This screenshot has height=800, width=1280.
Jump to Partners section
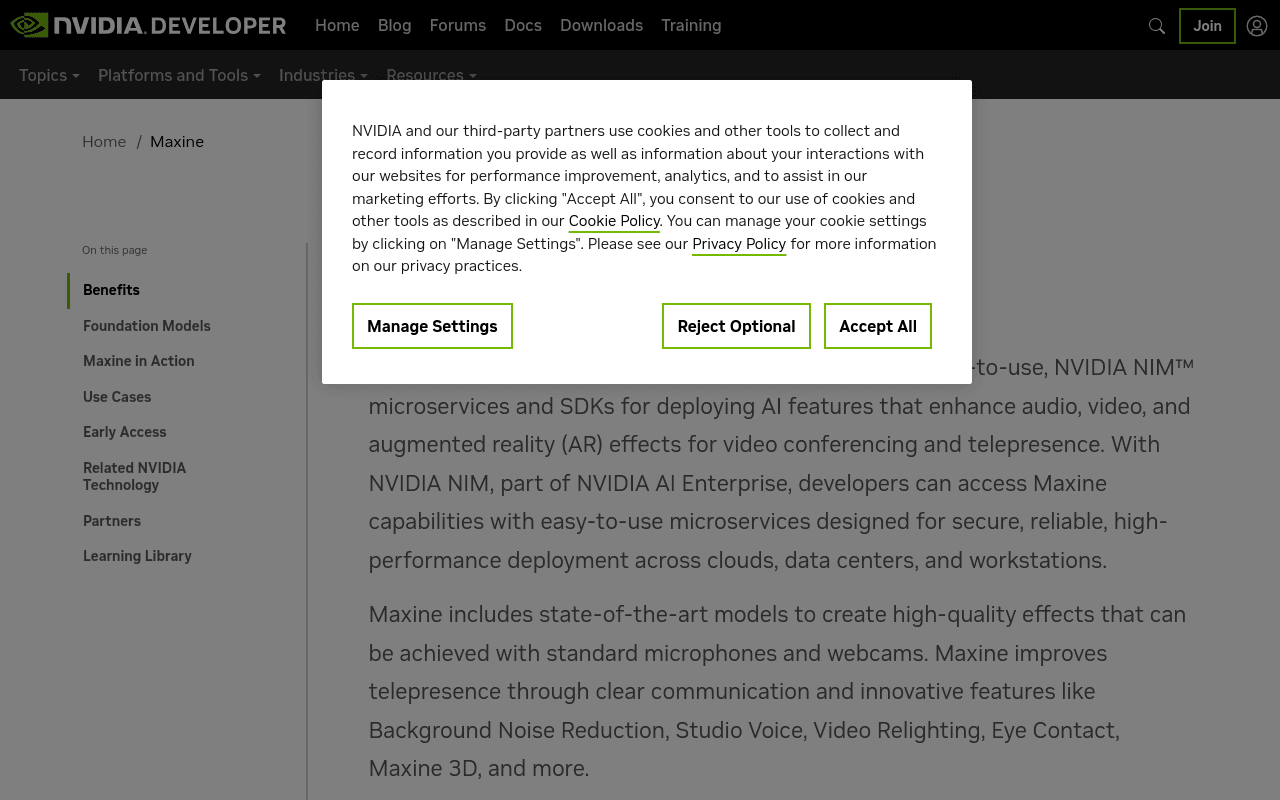click(112, 521)
